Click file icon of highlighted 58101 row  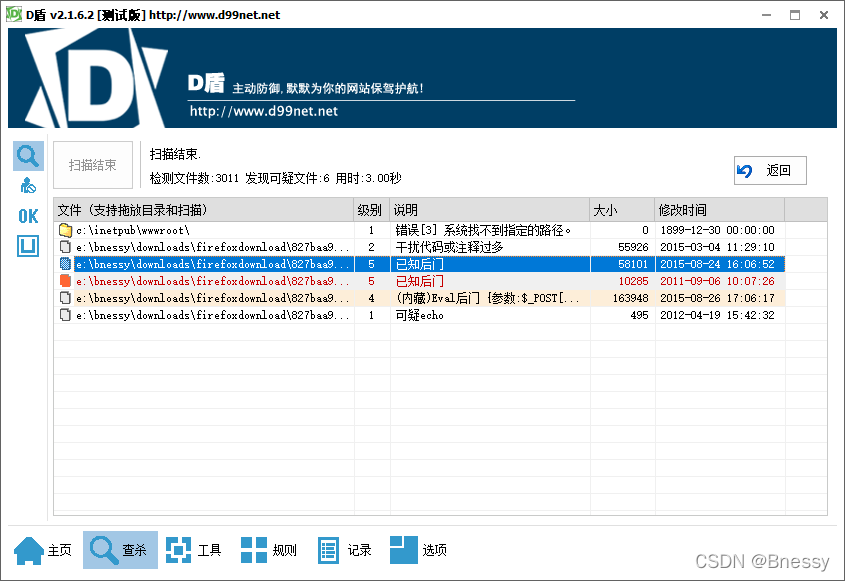click(x=65, y=264)
